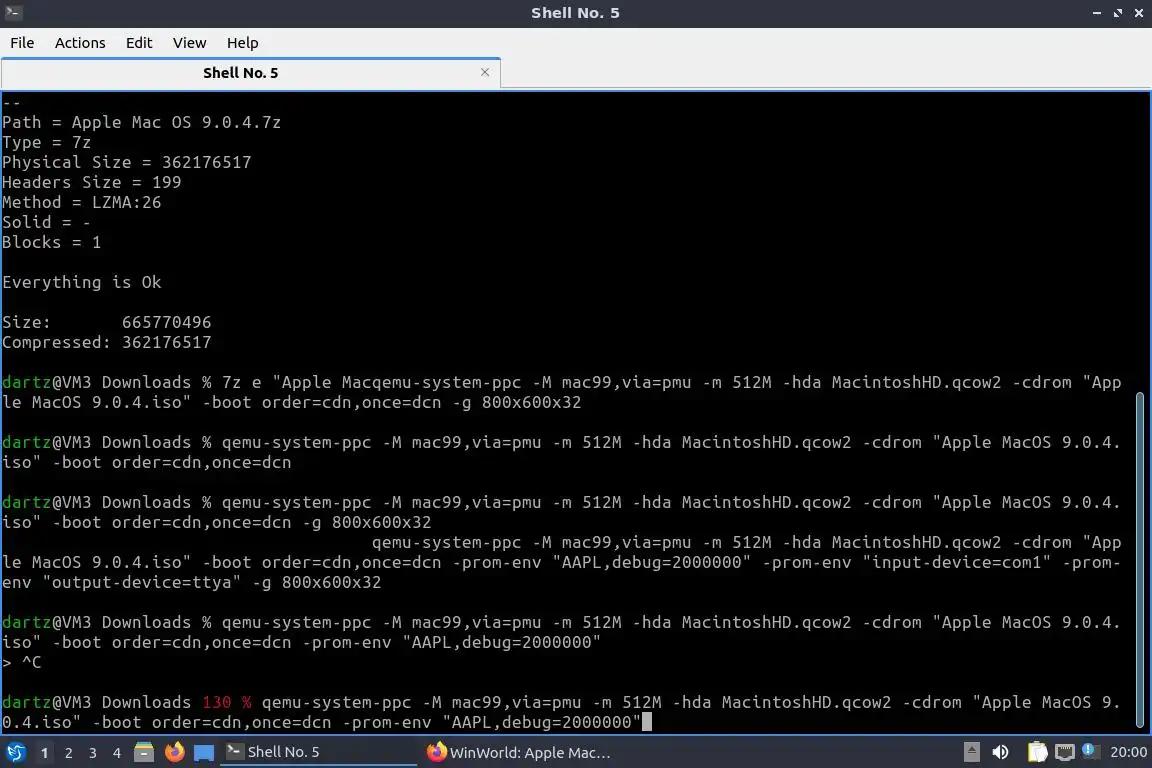Click the 'Physical Size = 362176517' line
This screenshot has height=768, width=1152.
[126, 162]
